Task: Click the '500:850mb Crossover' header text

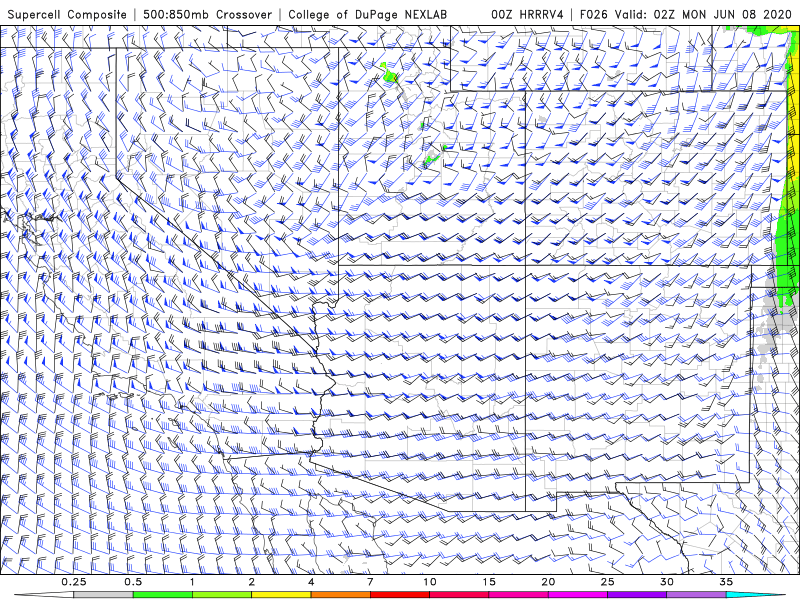Action: 207,14
